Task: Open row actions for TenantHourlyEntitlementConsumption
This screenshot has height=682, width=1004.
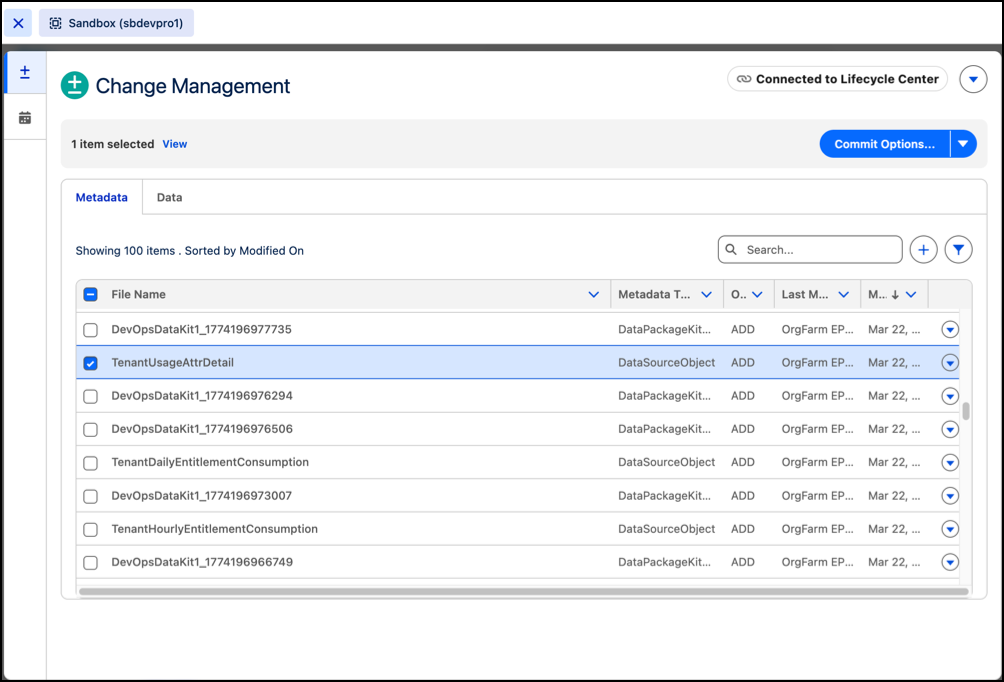Action: click(950, 530)
